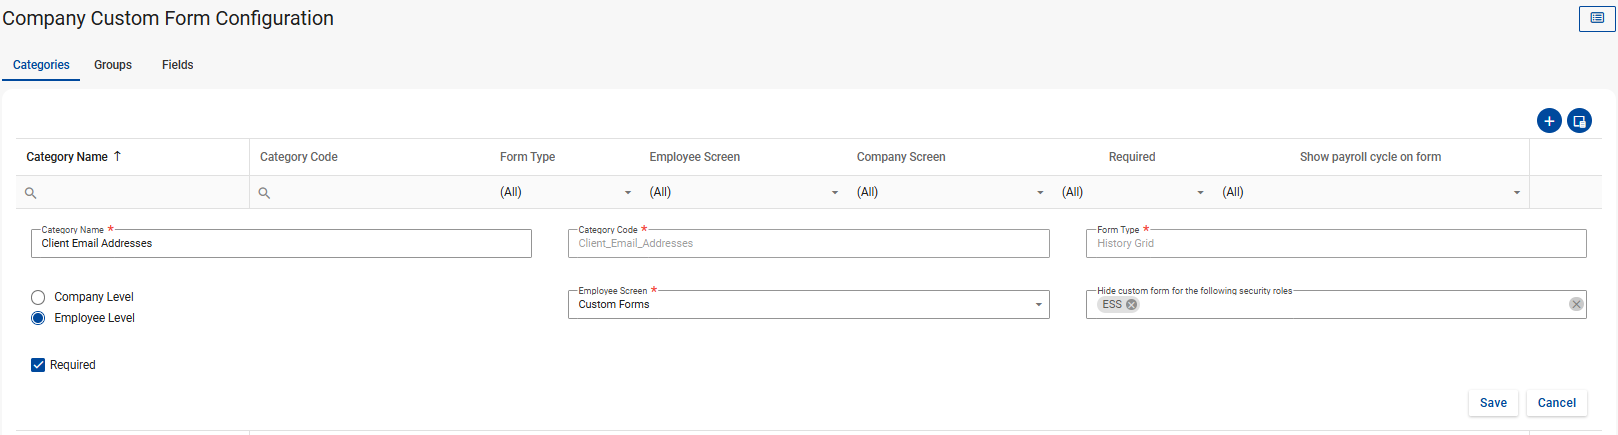Expand the Employee Screen Custom Forms dropdown
Screen dimensions: 1618x435
1038,305
